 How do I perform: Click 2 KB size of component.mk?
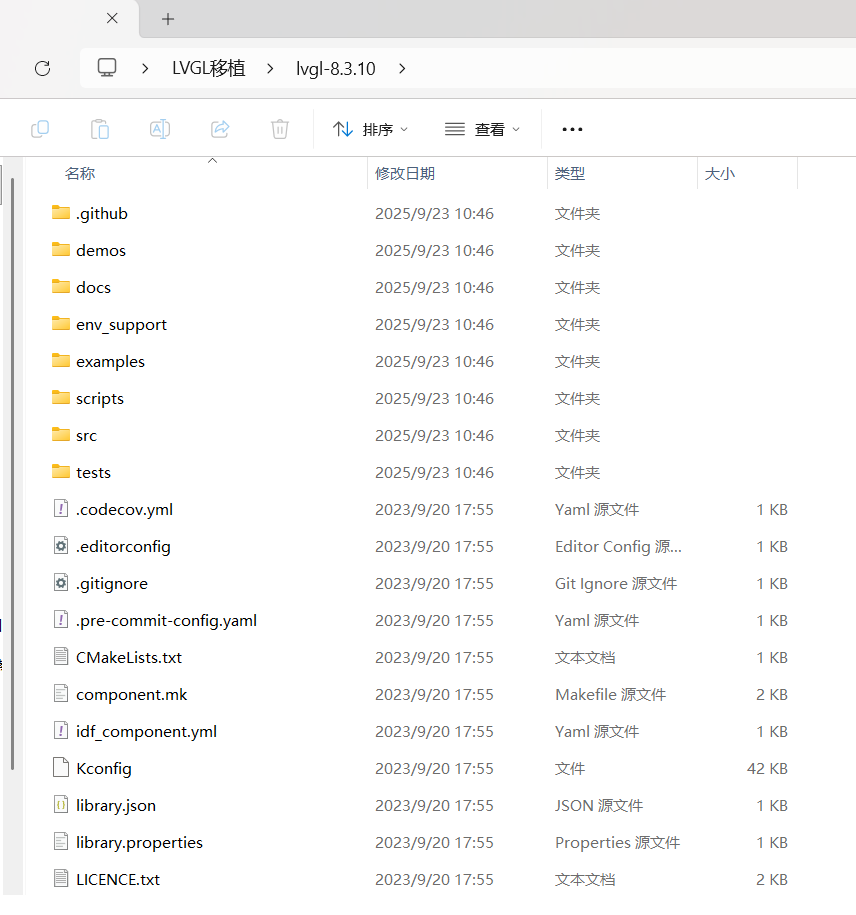coord(771,694)
